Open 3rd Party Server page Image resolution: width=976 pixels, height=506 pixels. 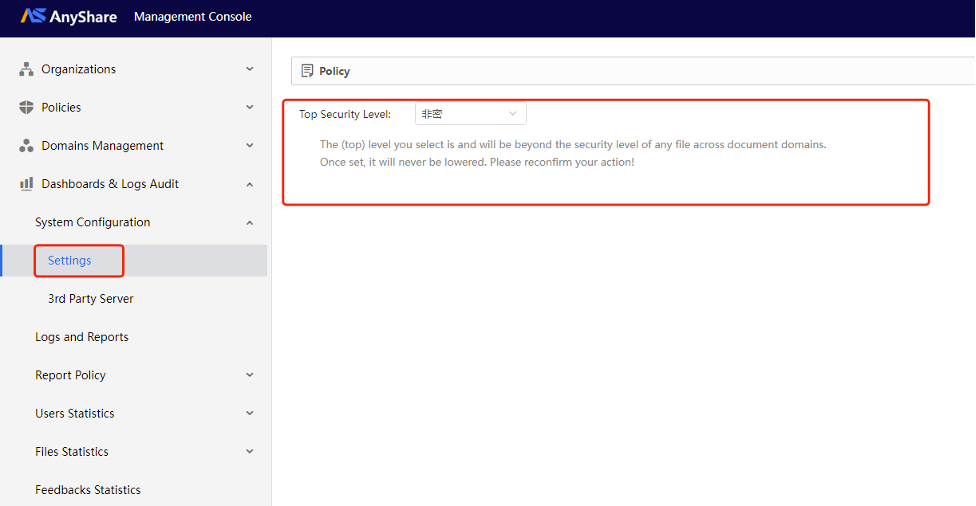tap(91, 299)
